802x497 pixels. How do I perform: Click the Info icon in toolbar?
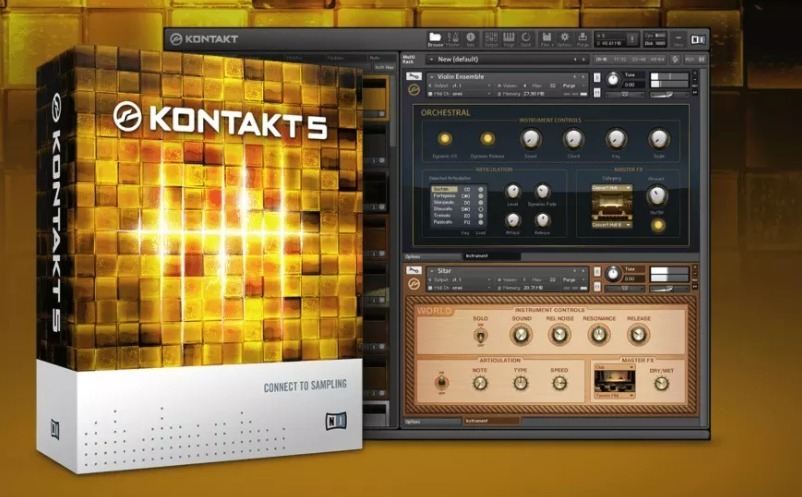point(471,37)
